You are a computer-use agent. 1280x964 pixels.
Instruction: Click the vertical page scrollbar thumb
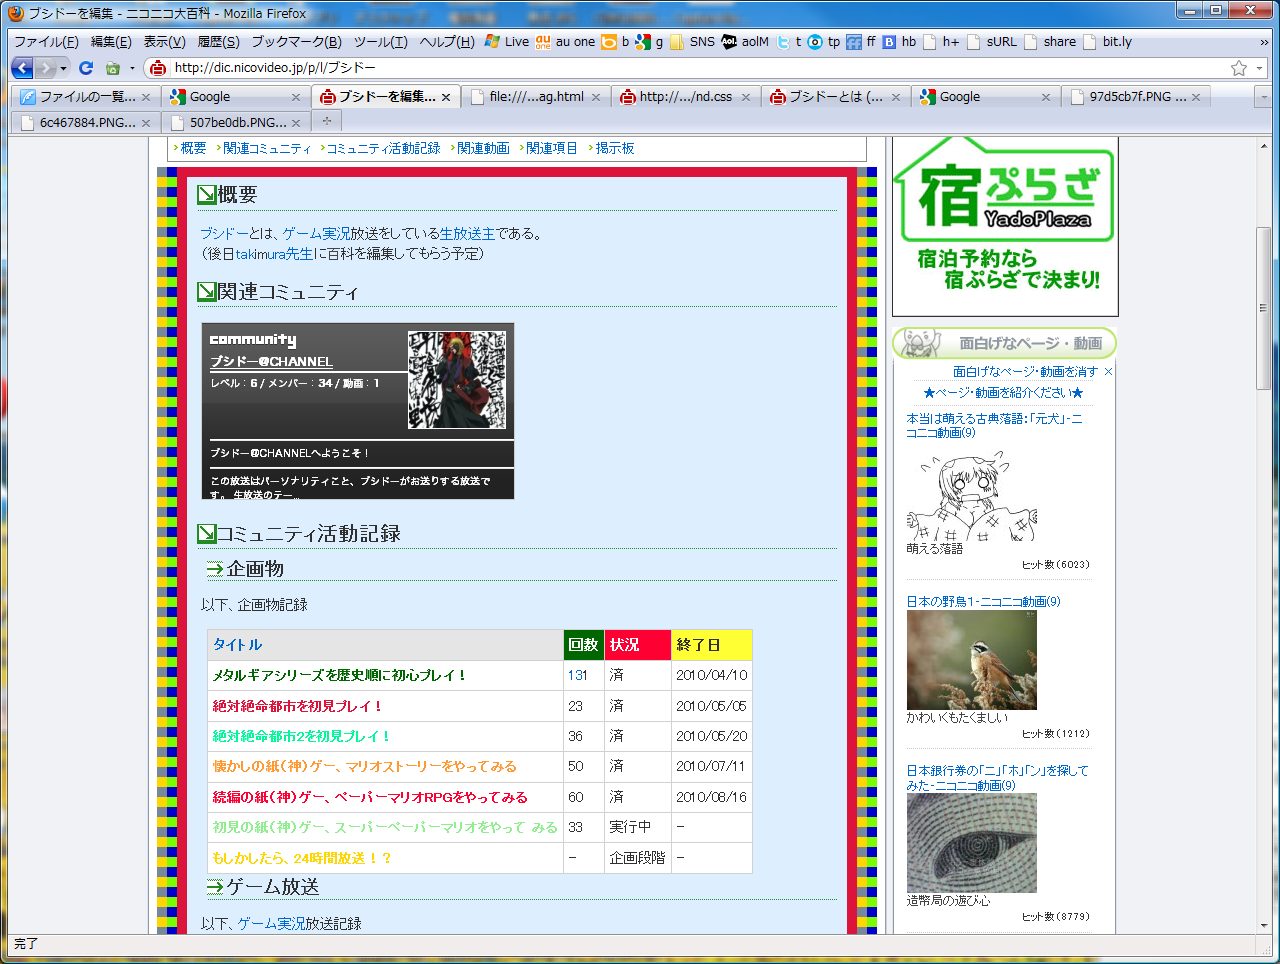pos(1264,308)
